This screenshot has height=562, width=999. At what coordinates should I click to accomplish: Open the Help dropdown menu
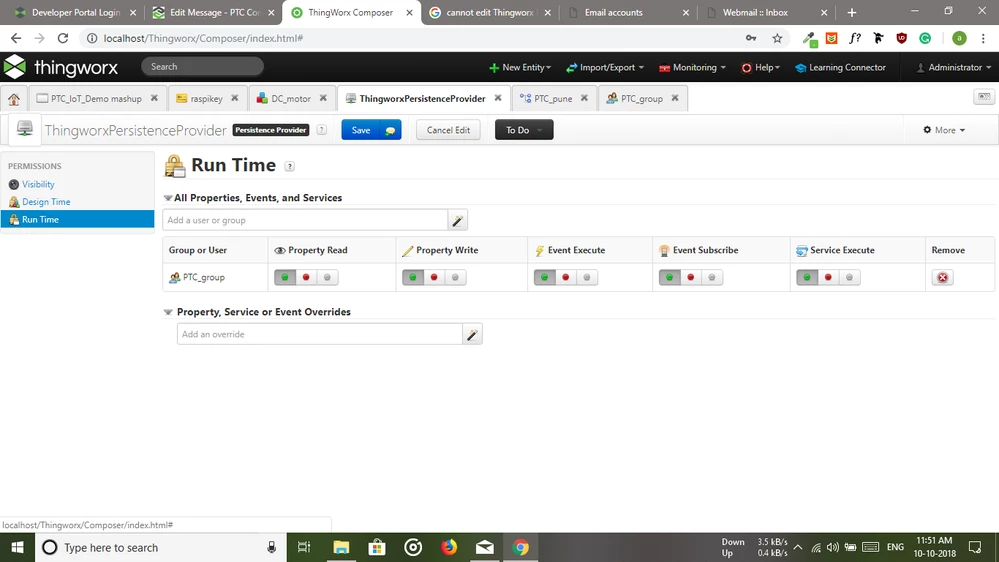coord(761,68)
